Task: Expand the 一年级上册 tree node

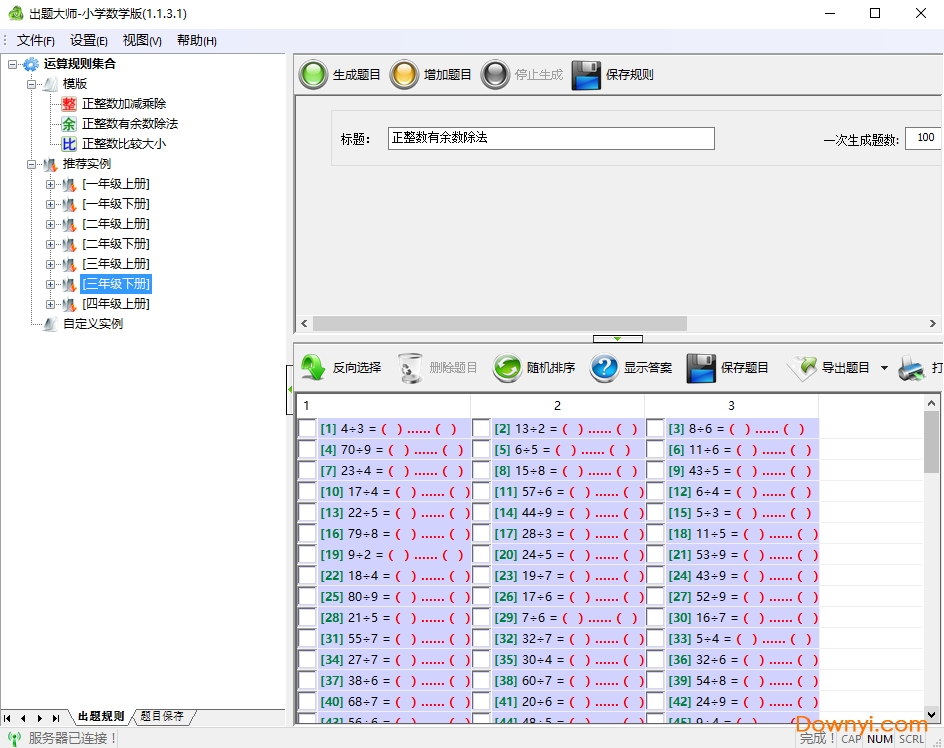Action: [x=51, y=184]
